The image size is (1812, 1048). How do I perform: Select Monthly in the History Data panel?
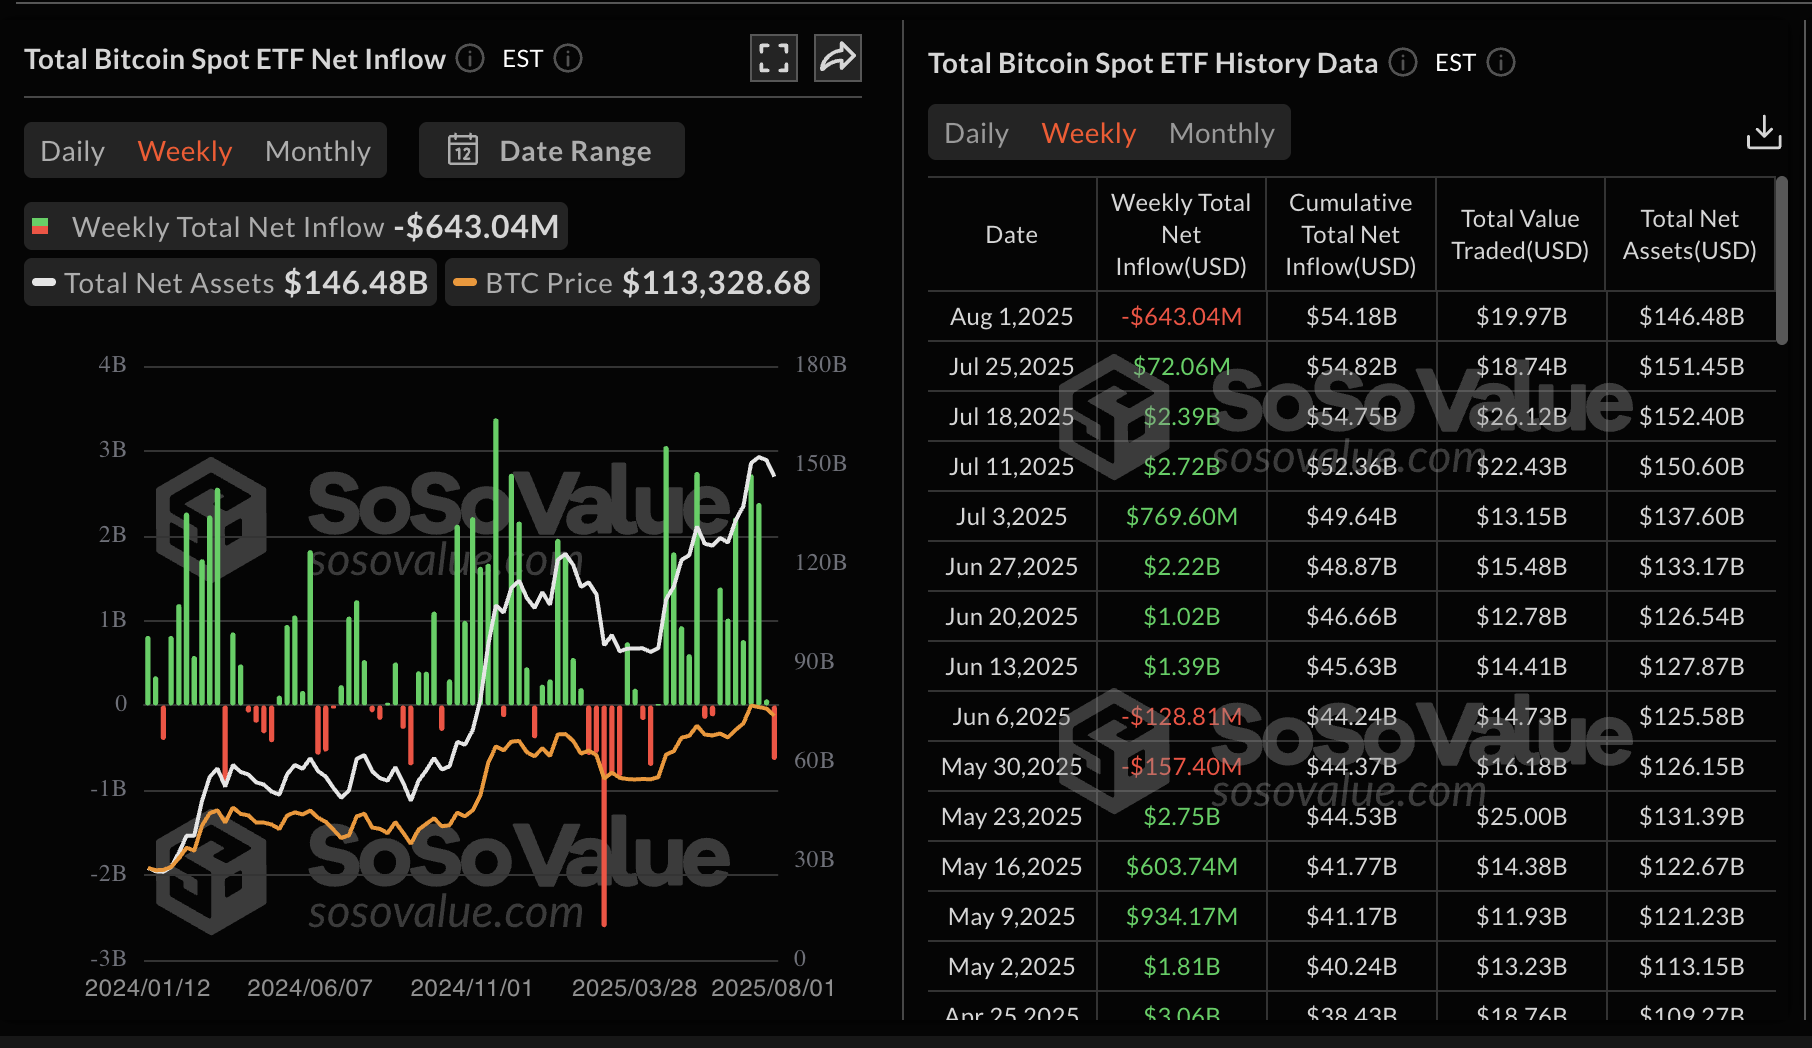click(1221, 132)
